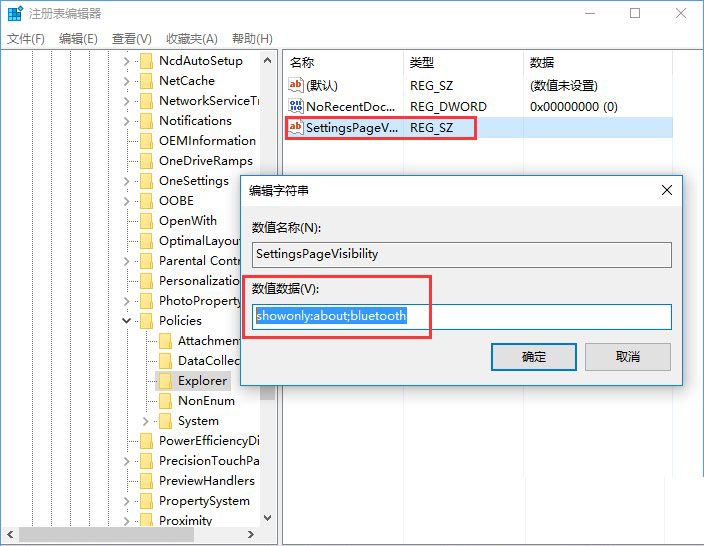This screenshot has width=704, height=546.
Task: Open the 查看(V) menu
Action: [132, 38]
